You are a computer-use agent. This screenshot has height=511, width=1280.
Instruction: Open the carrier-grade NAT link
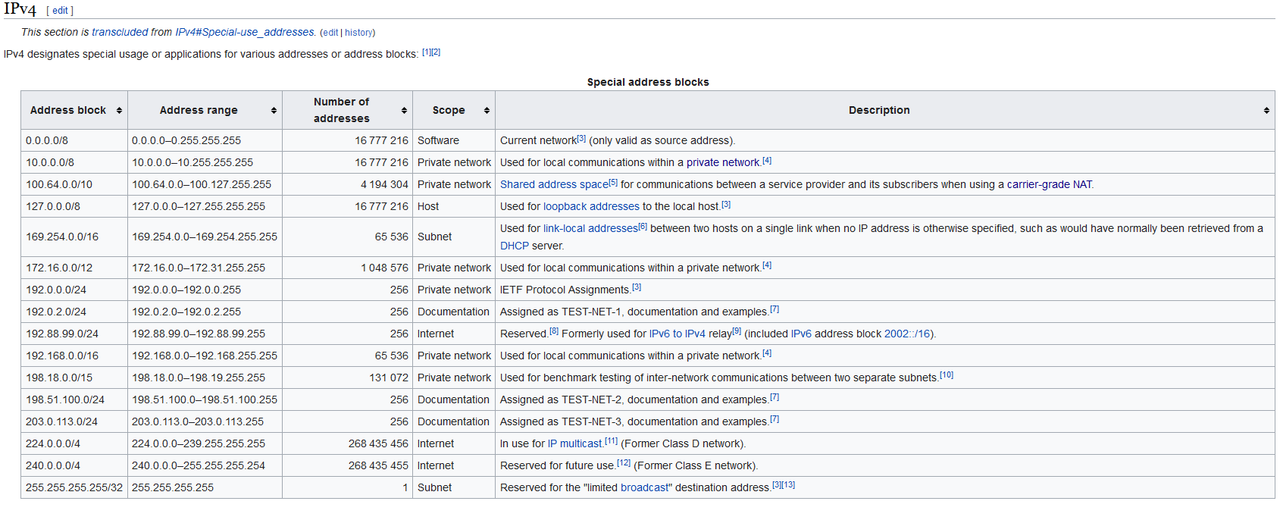coord(1050,184)
